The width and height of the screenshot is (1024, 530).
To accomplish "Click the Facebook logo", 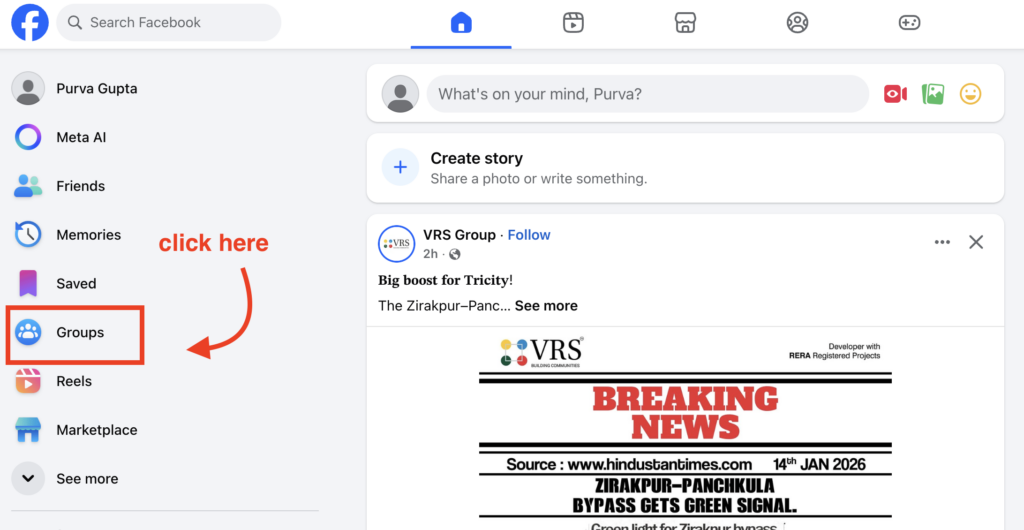I will (30, 23).
